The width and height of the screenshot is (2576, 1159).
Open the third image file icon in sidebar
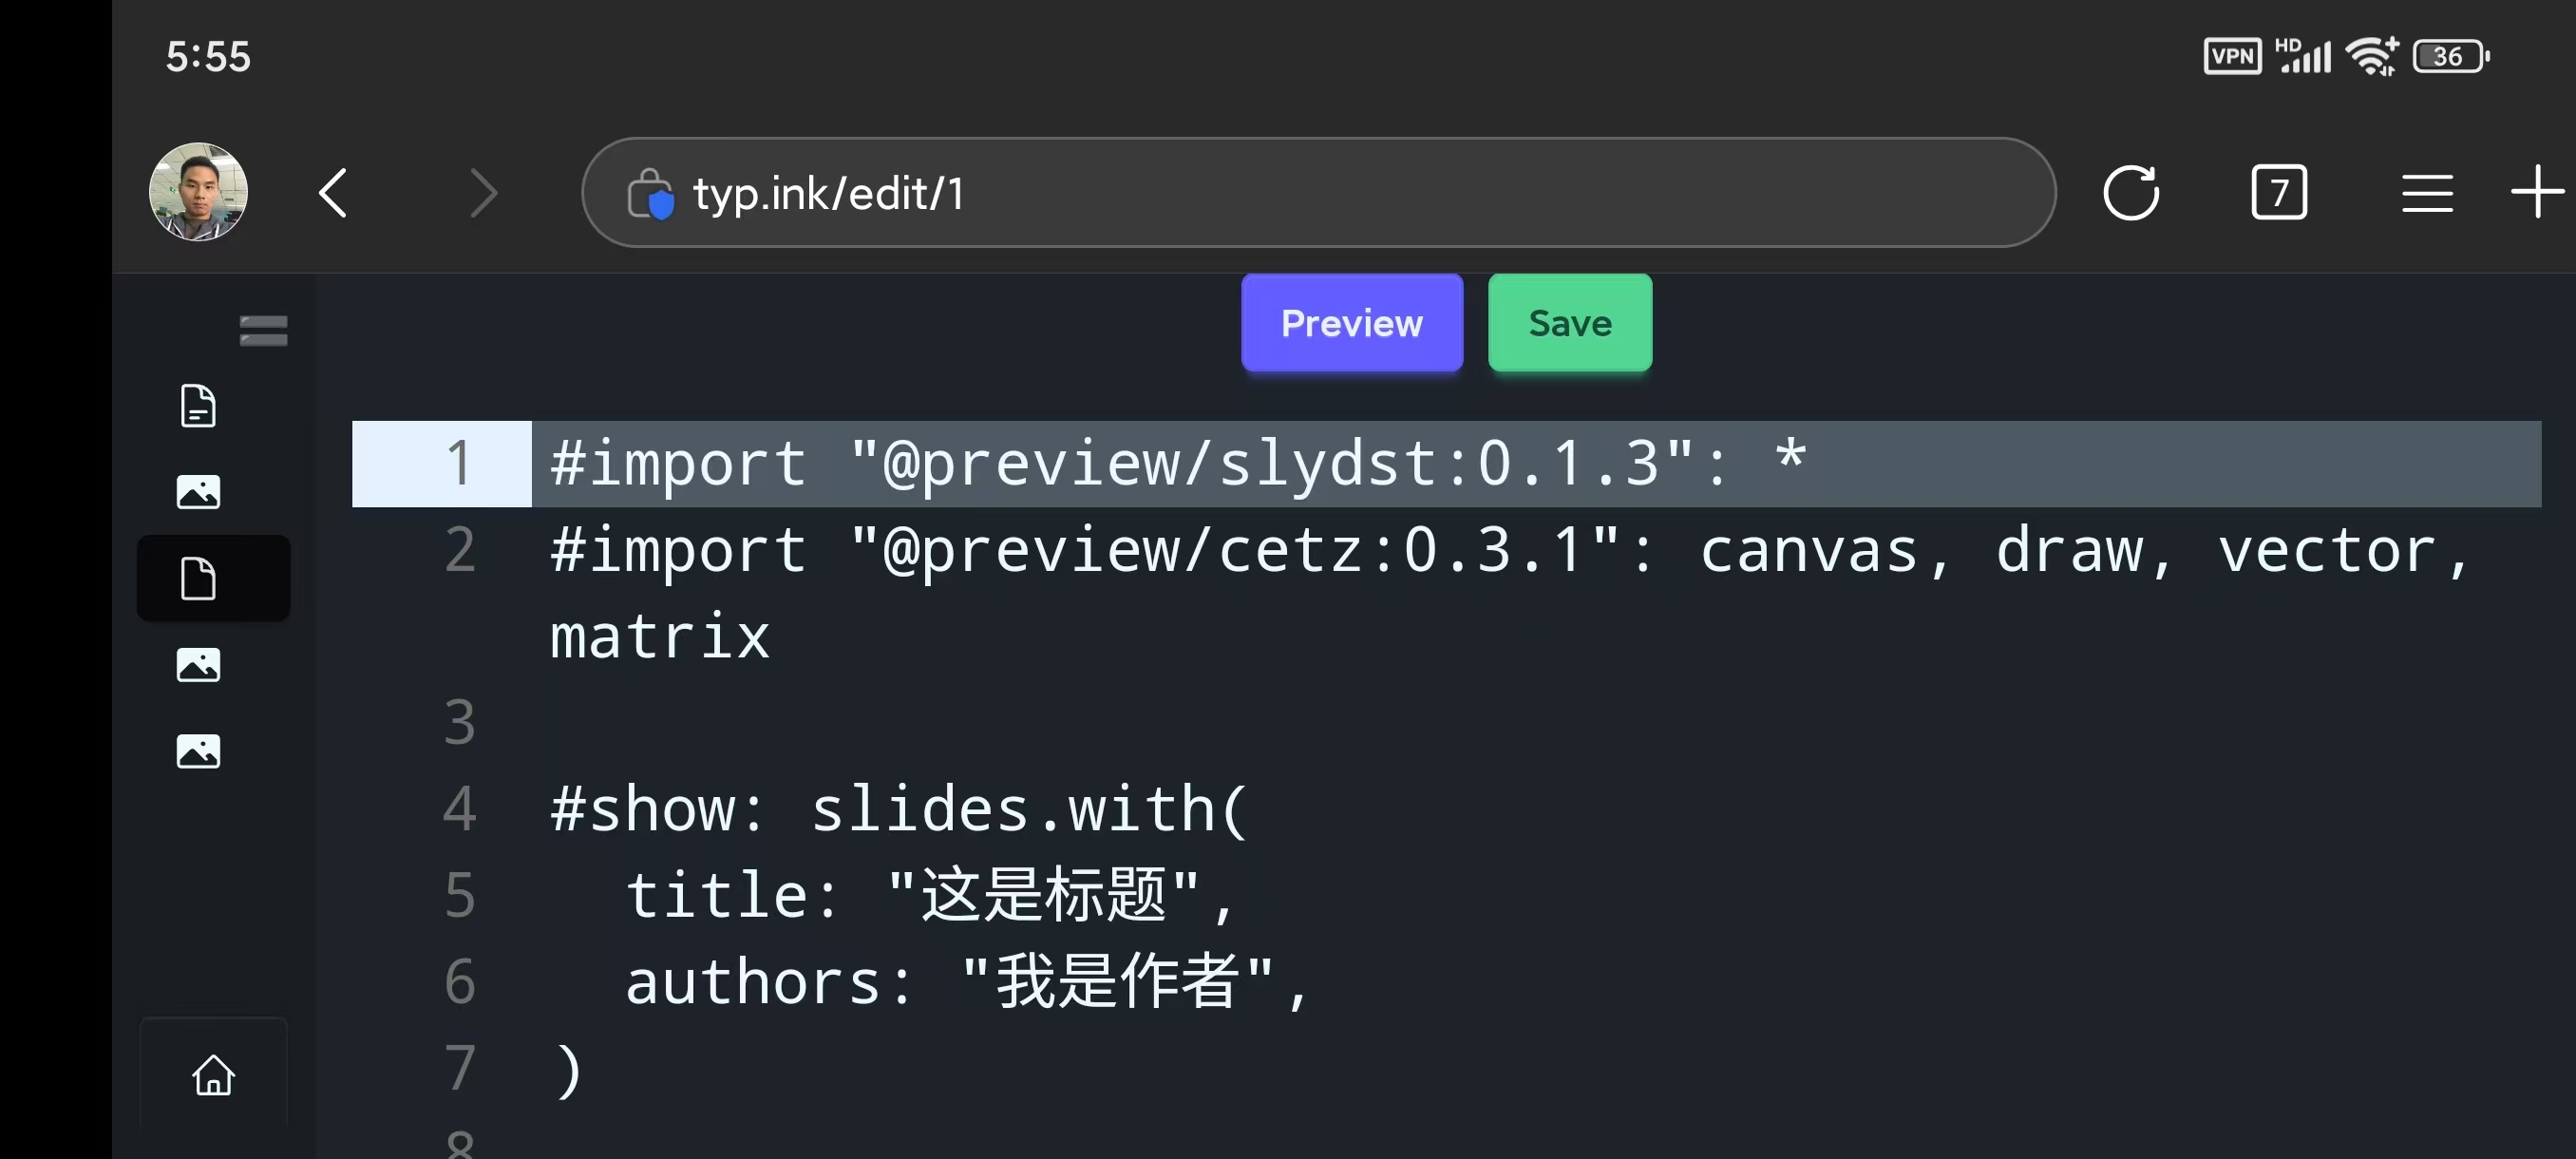tap(198, 751)
